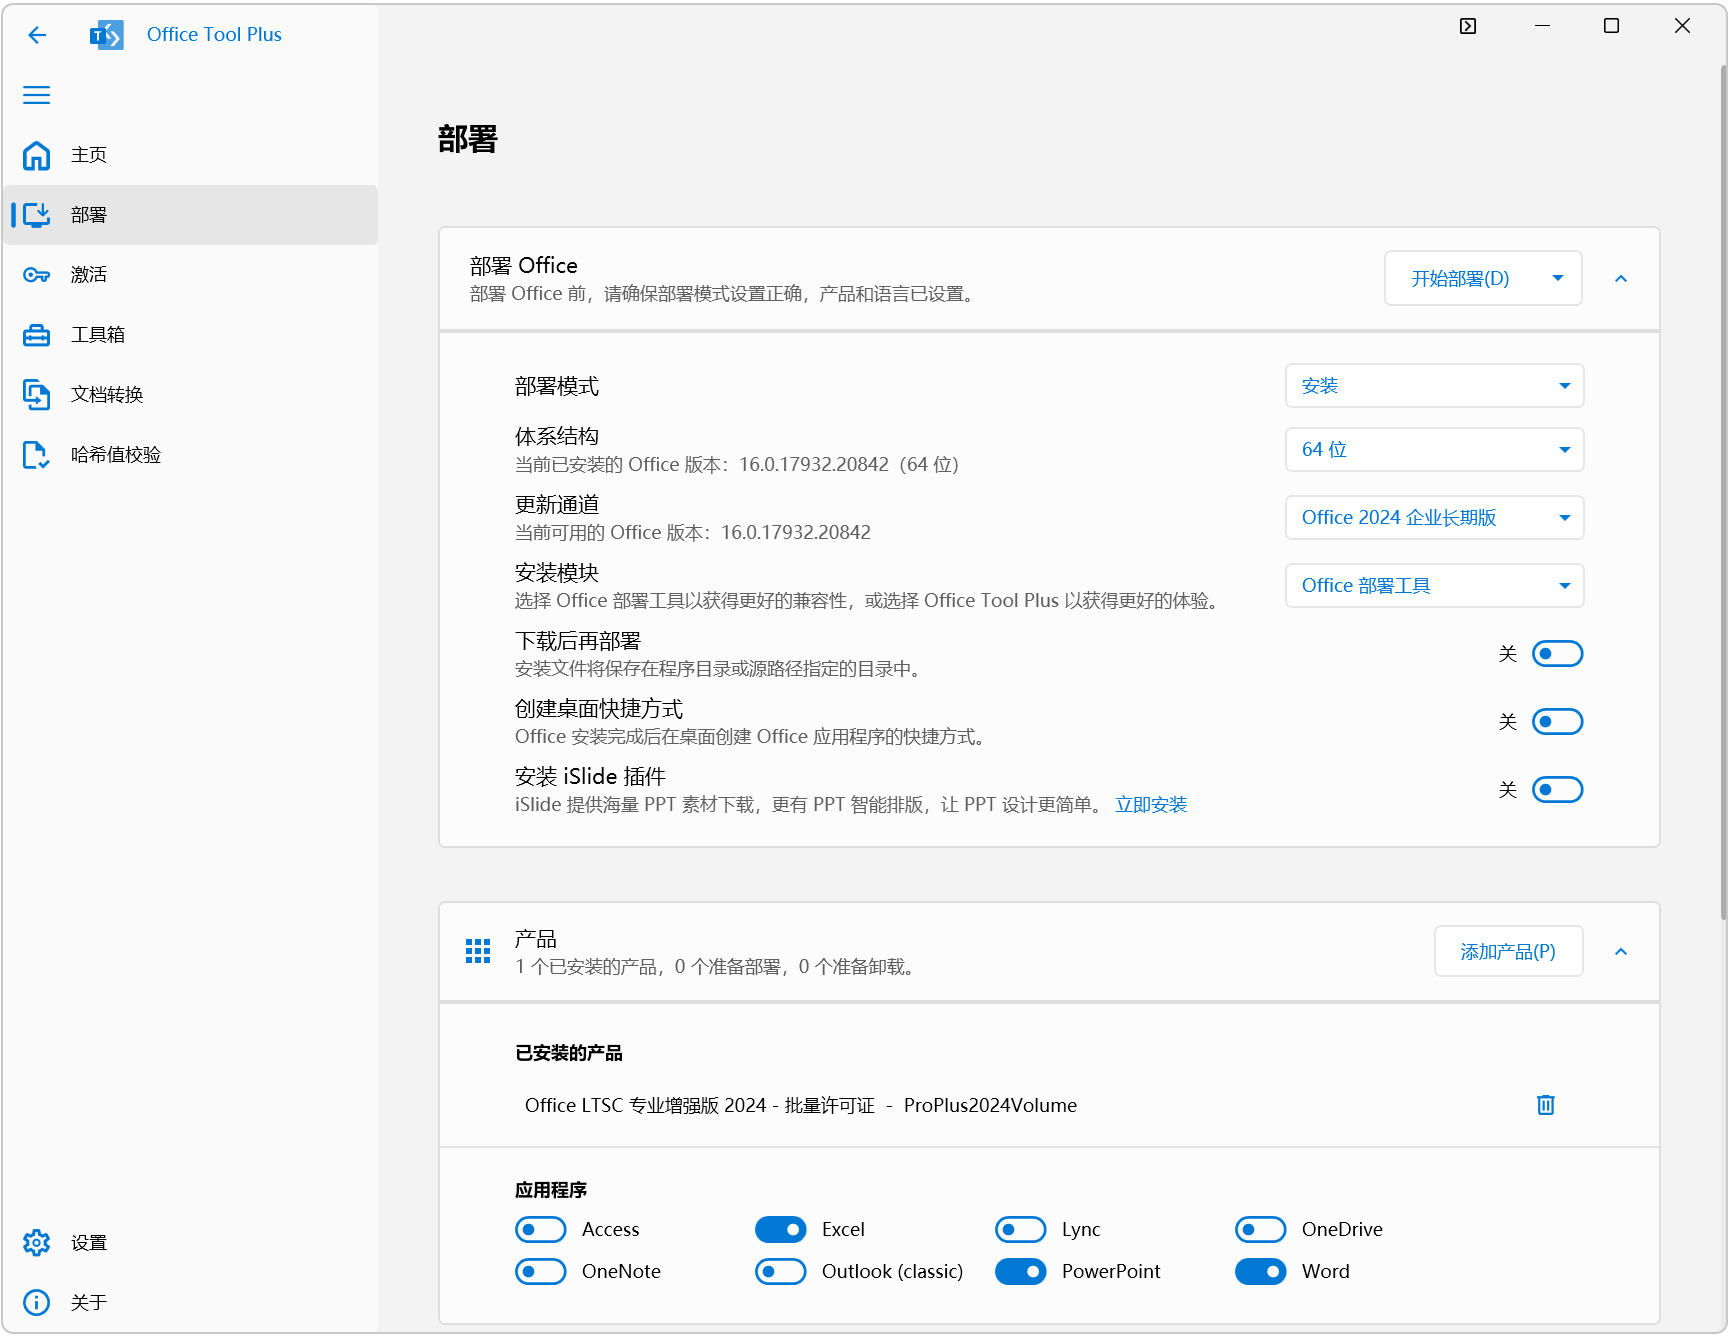Click 立即安装 link for iSlide
The width and height of the screenshot is (1730, 1336).
(x=1151, y=805)
